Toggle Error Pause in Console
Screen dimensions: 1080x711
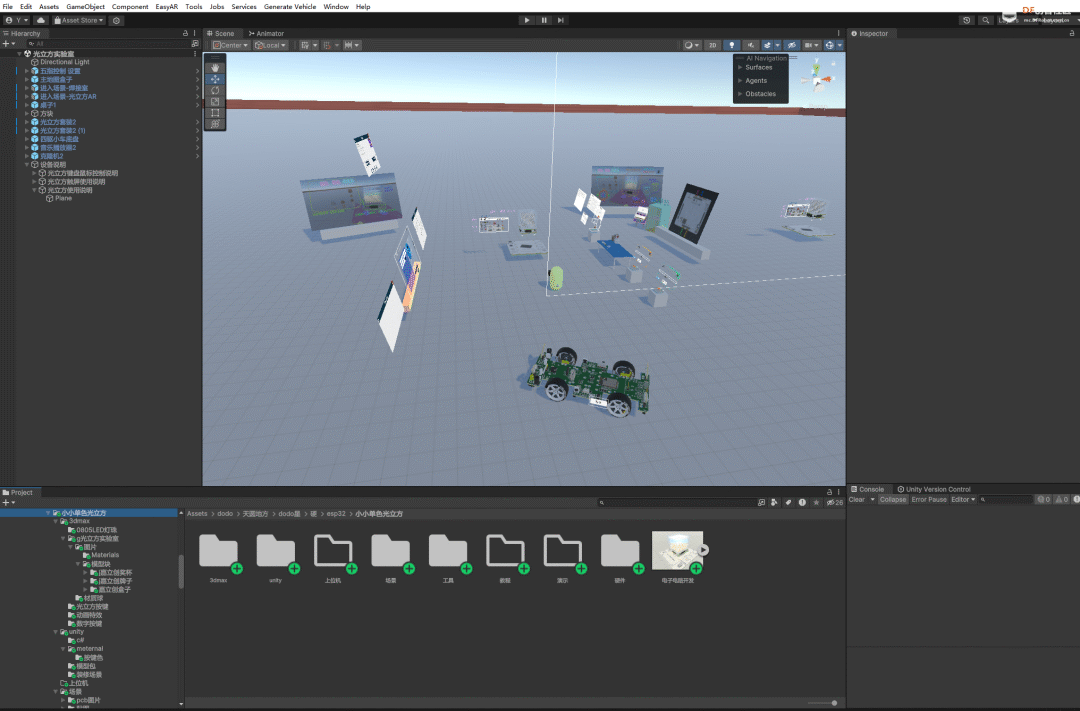(x=928, y=499)
